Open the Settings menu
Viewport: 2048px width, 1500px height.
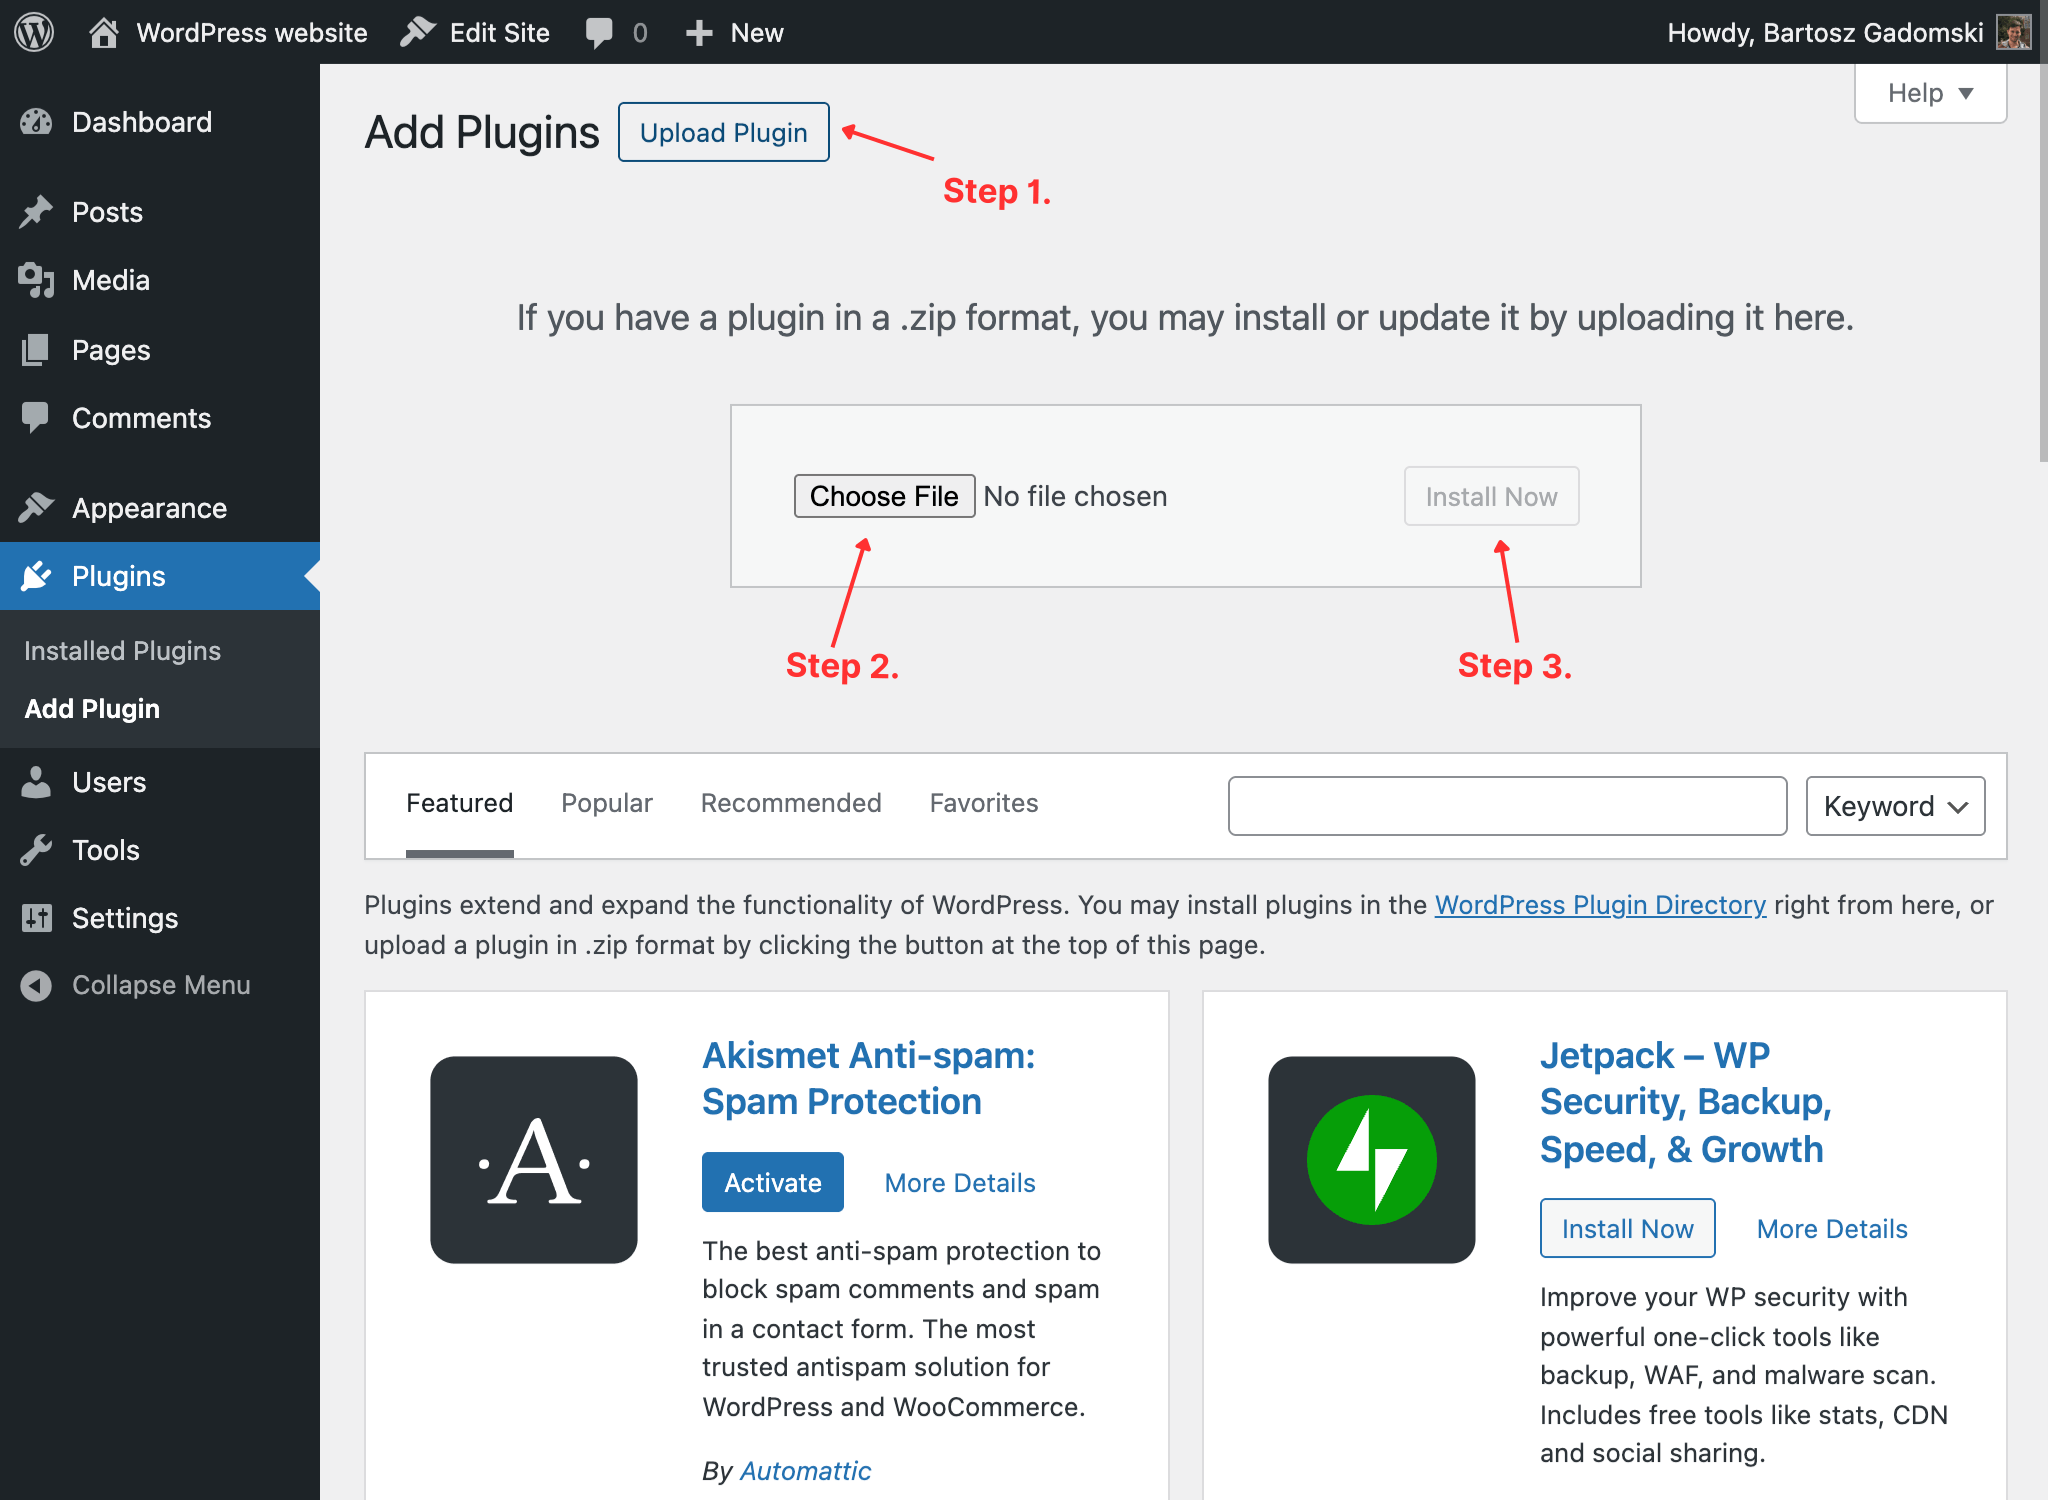pyautogui.click(x=160, y=918)
